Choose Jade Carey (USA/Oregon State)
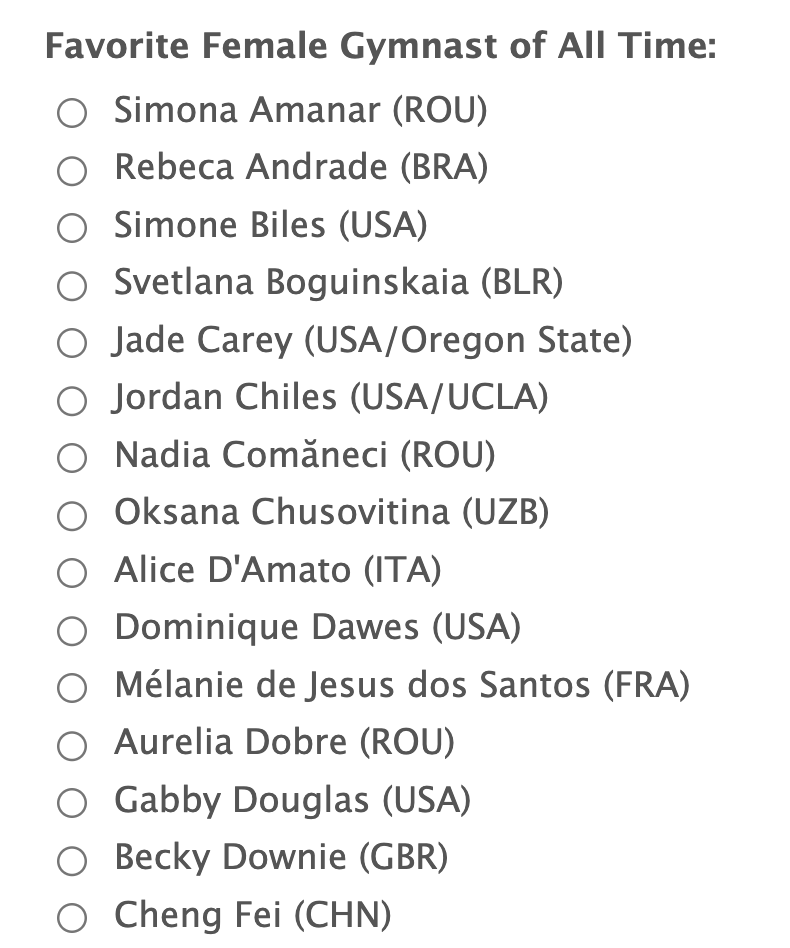The height and width of the screenshot is (948, 790). 72,343
